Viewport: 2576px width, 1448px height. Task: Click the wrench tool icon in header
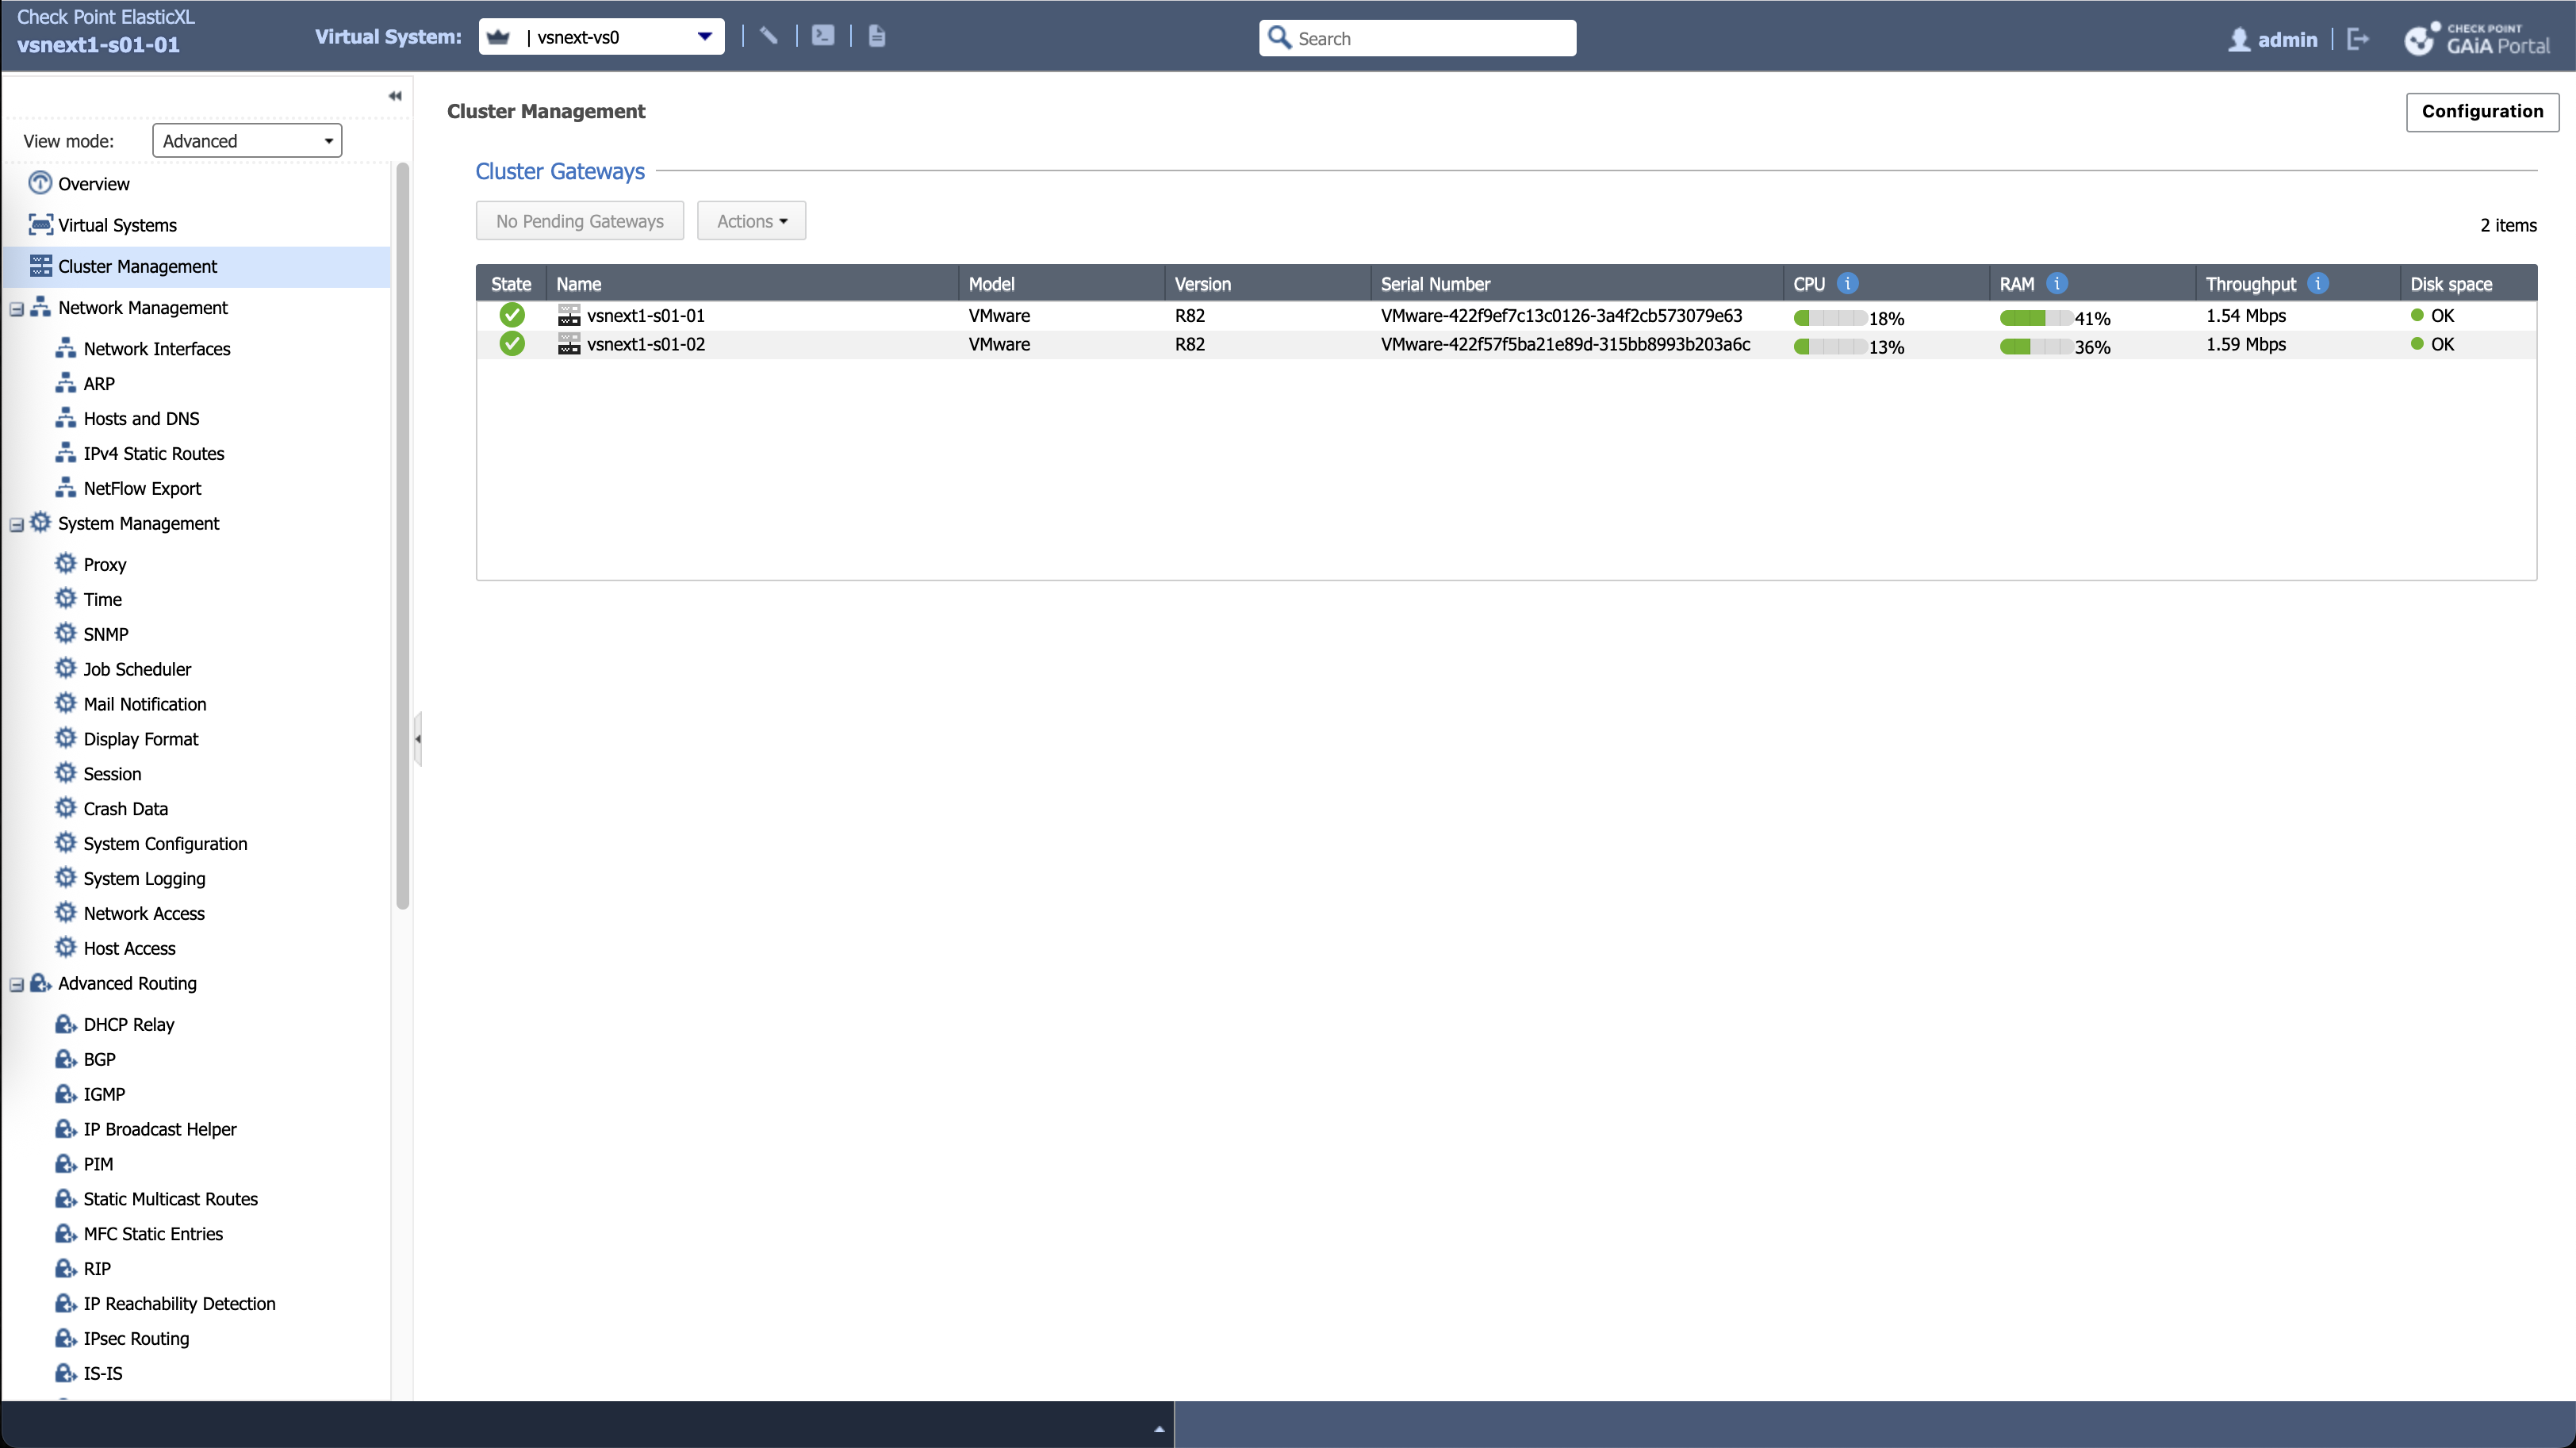(x=768, y=36)
